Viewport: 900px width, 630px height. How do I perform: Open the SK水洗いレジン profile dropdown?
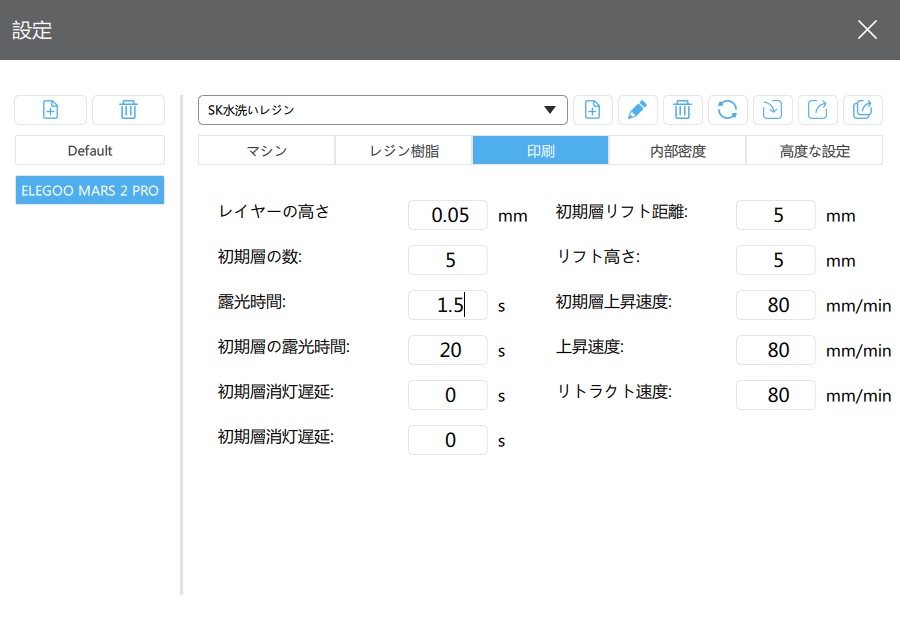(x=383, y=110)
